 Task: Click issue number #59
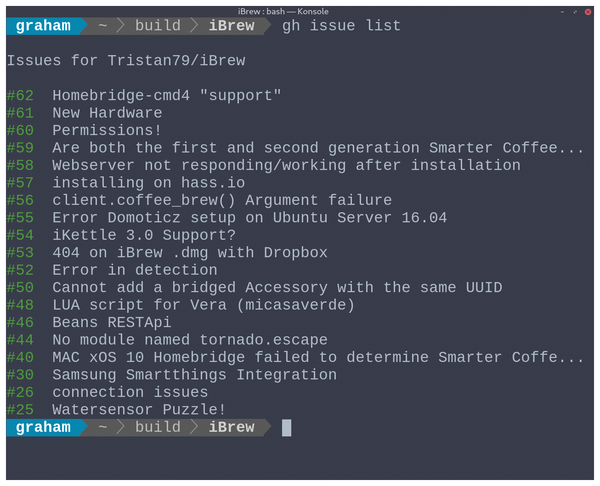[20, 148]
